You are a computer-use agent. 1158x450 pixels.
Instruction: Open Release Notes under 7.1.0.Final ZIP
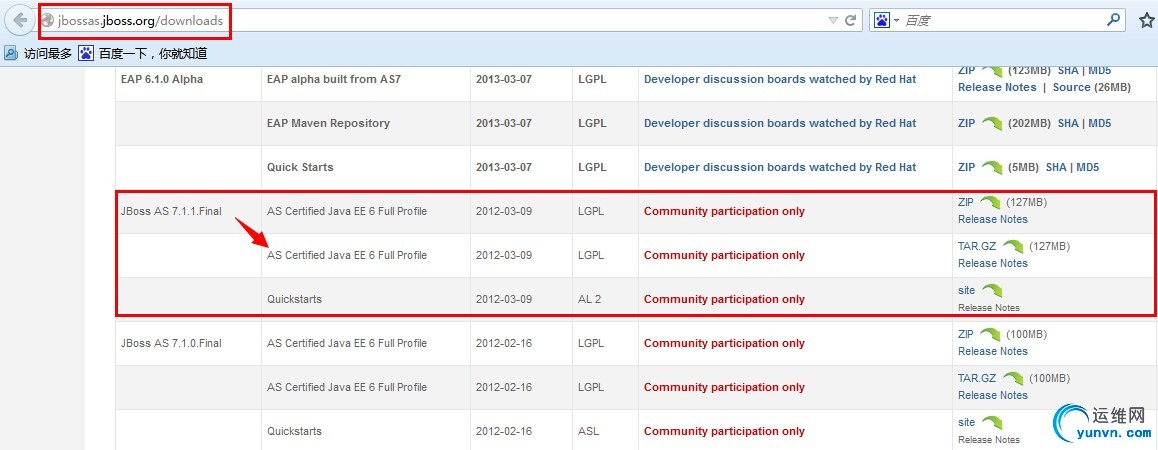point(993,351)
